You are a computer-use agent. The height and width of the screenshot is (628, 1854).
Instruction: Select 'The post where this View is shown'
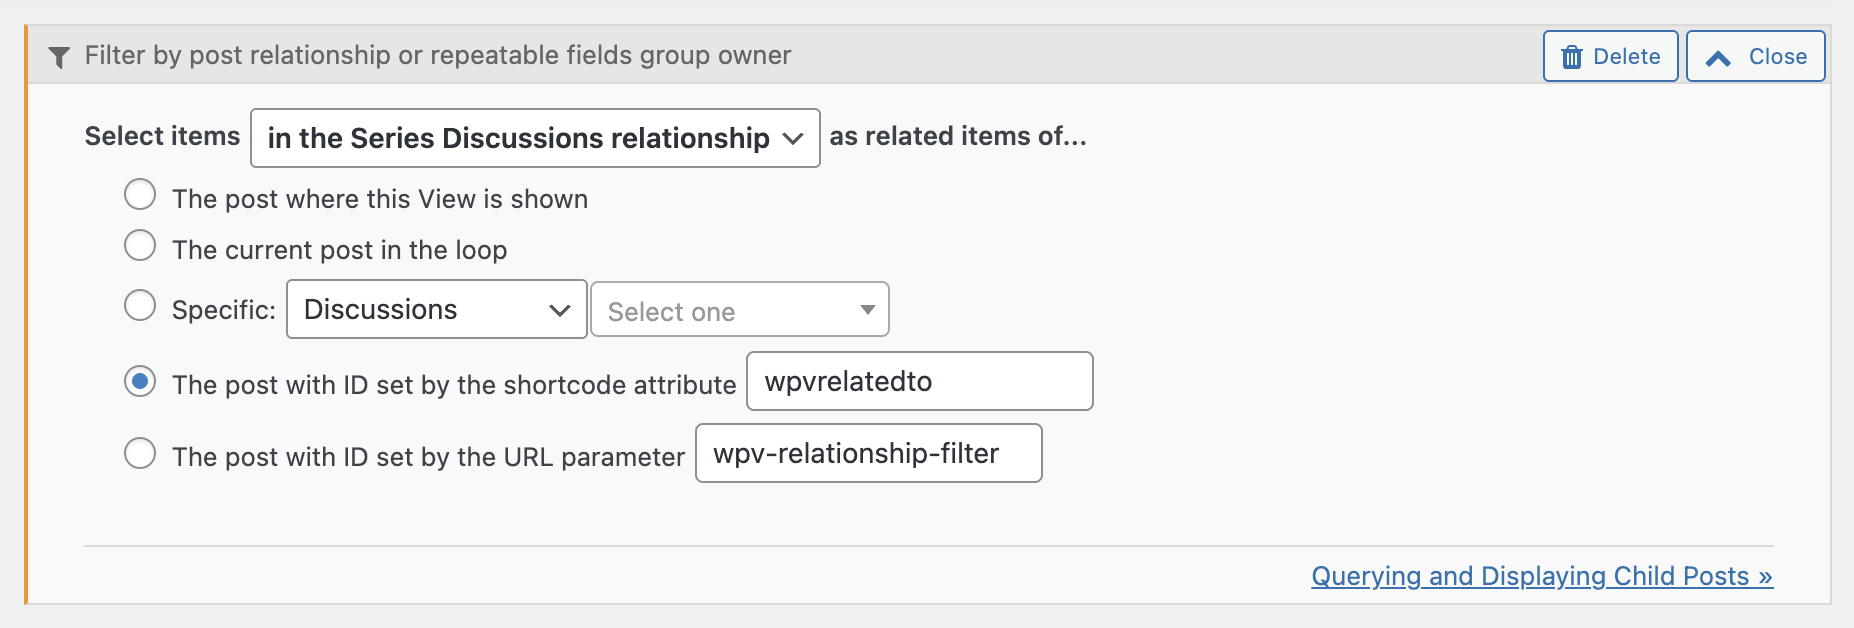(140, 194)
